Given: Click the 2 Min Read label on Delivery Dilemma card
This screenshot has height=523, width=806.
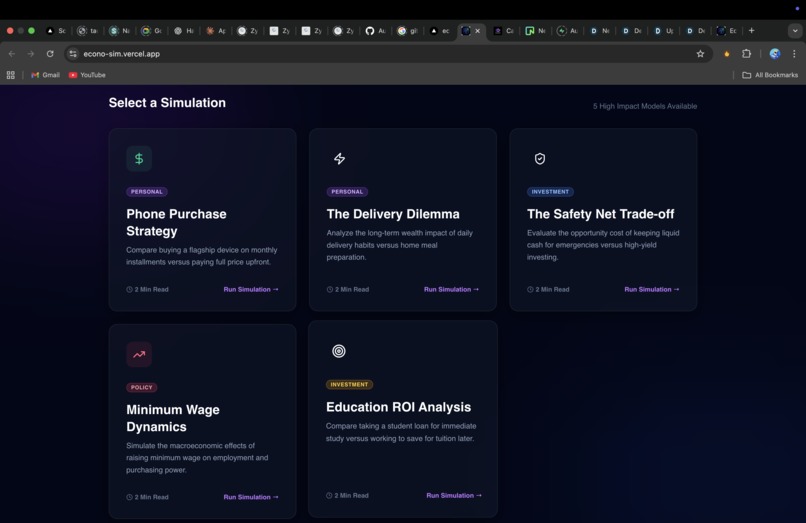Looking at the screenshot, I should (x=348, y=290).
